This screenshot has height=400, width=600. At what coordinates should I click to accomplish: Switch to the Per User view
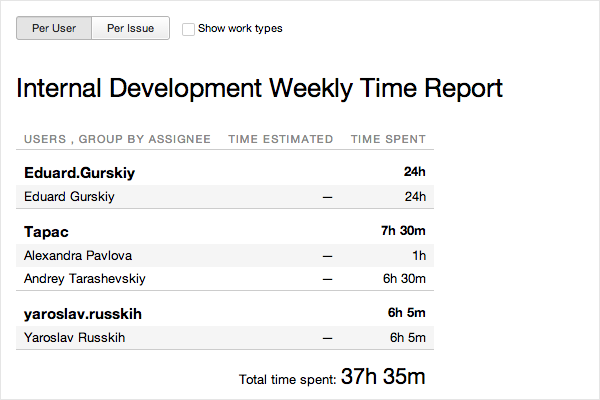[54, 28]
